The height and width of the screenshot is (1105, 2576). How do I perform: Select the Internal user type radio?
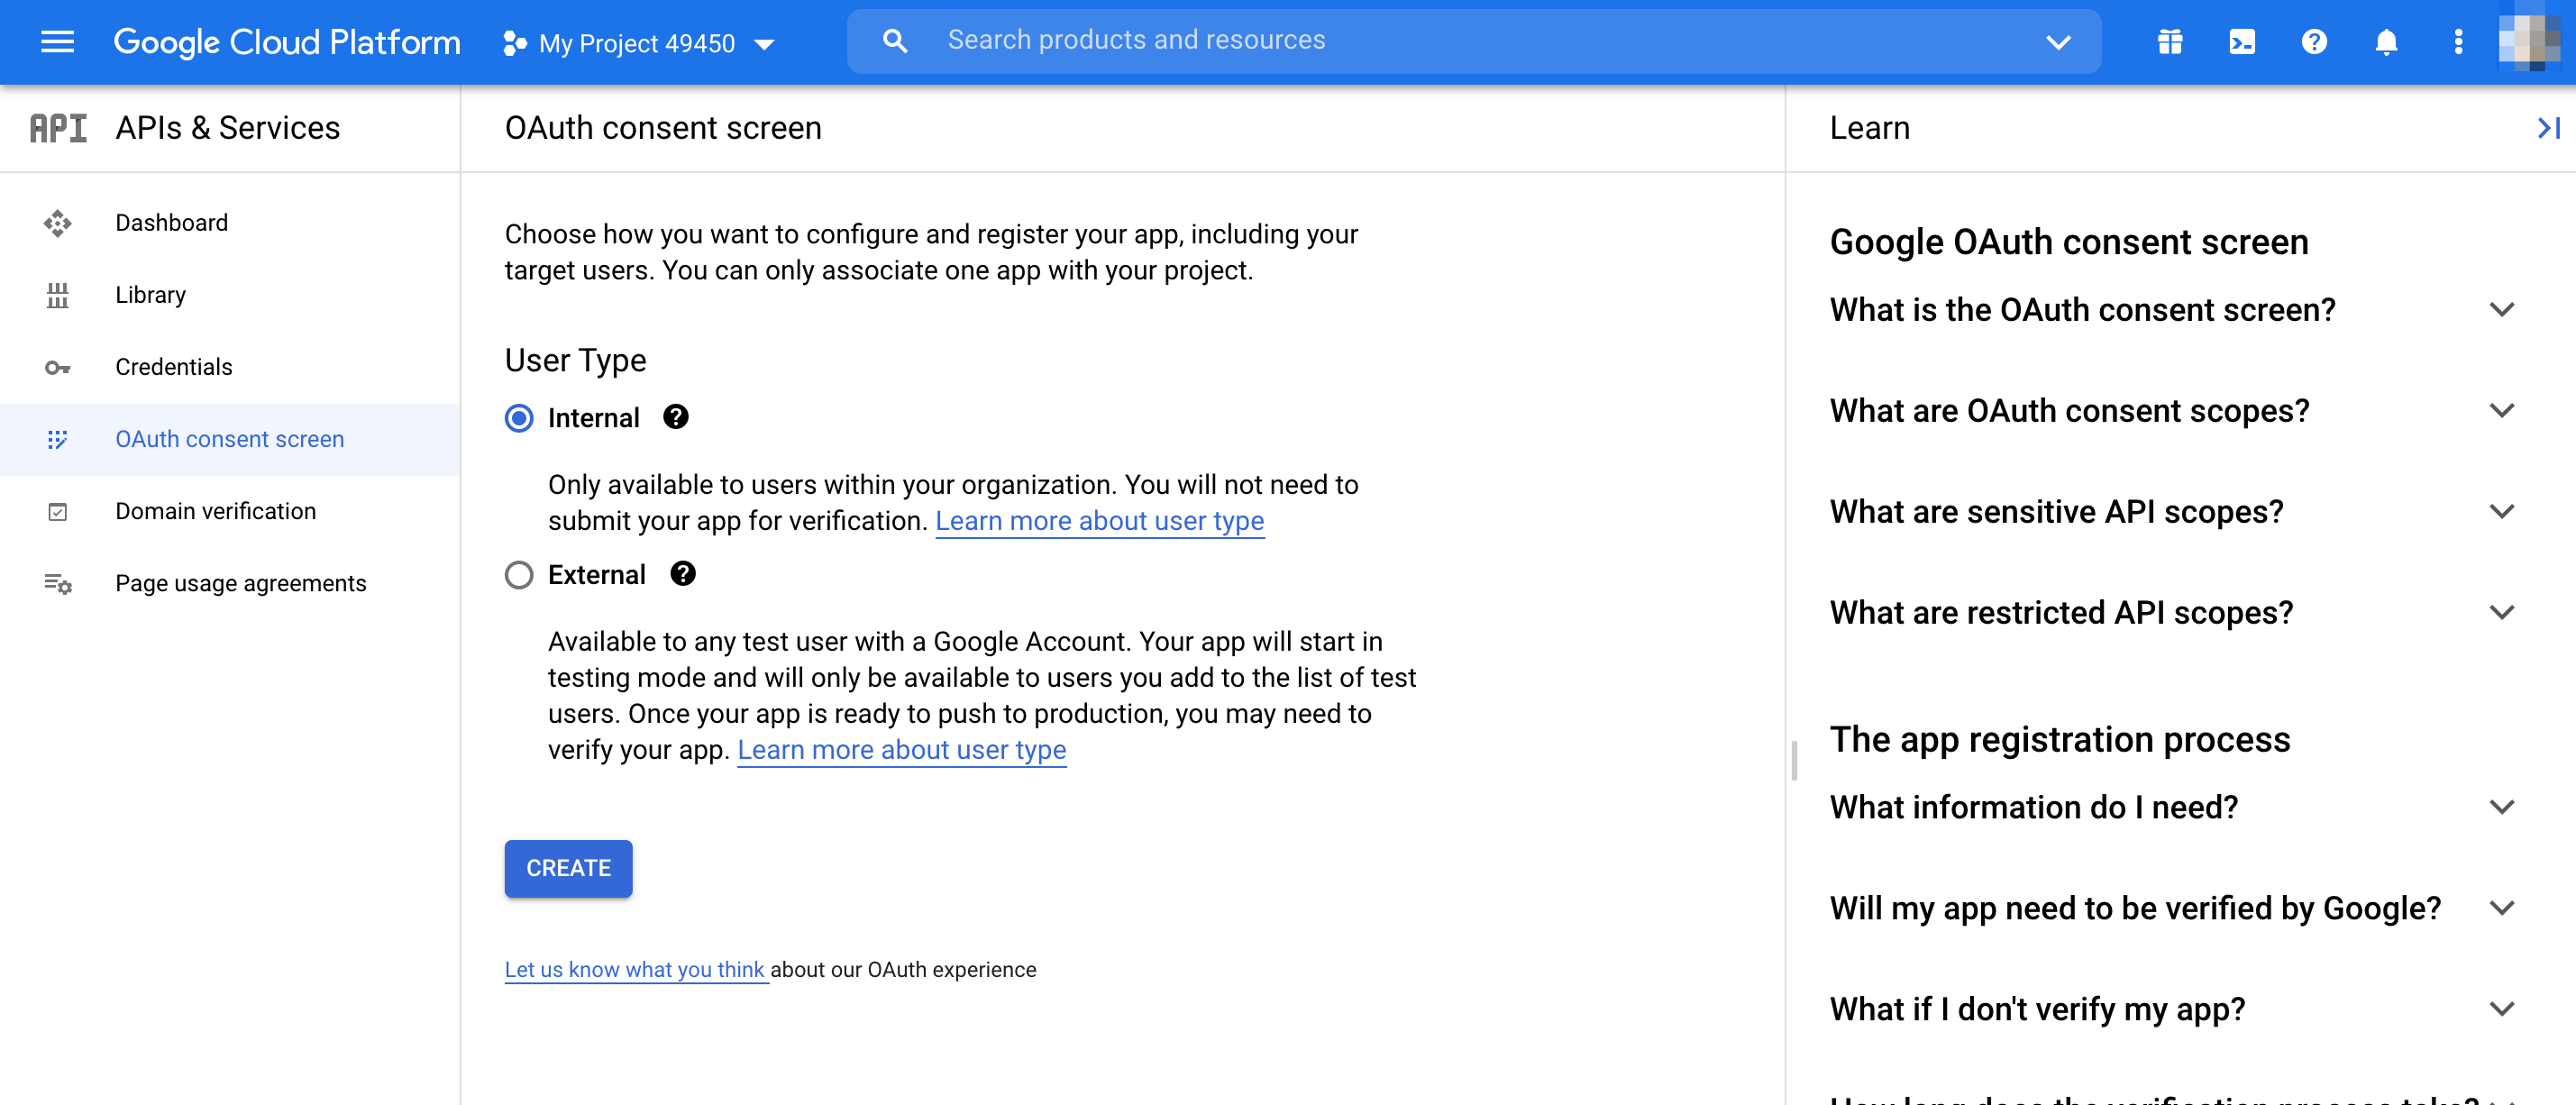click(x=519, y=418)
